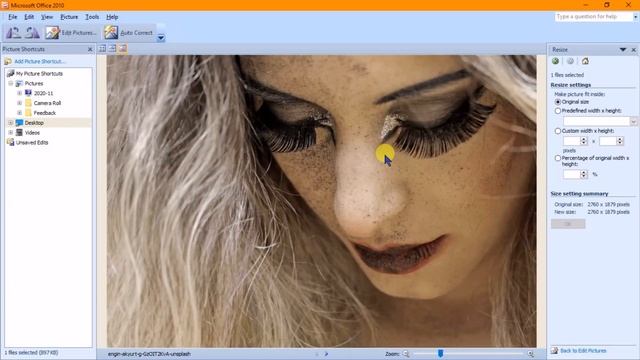Open the Tools menu
This screenshot has height=360, width=640.
tap(92, 17)
